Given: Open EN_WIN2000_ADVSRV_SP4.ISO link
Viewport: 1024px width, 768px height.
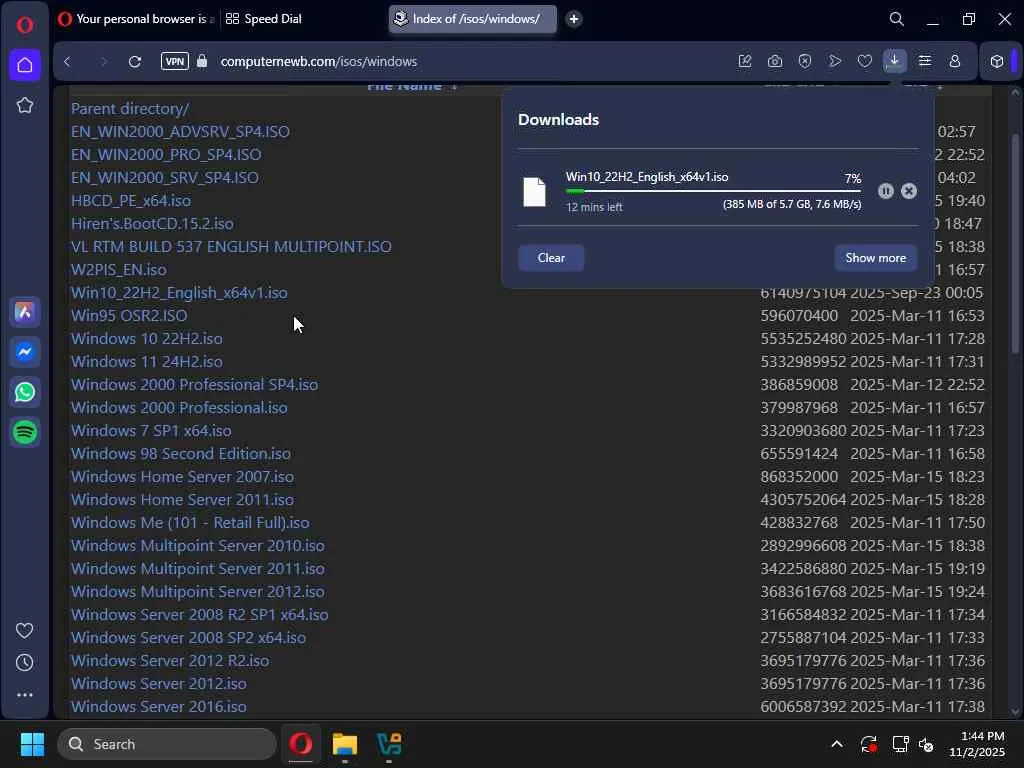Looking at the screenshot, I should (x=180, y=131).
